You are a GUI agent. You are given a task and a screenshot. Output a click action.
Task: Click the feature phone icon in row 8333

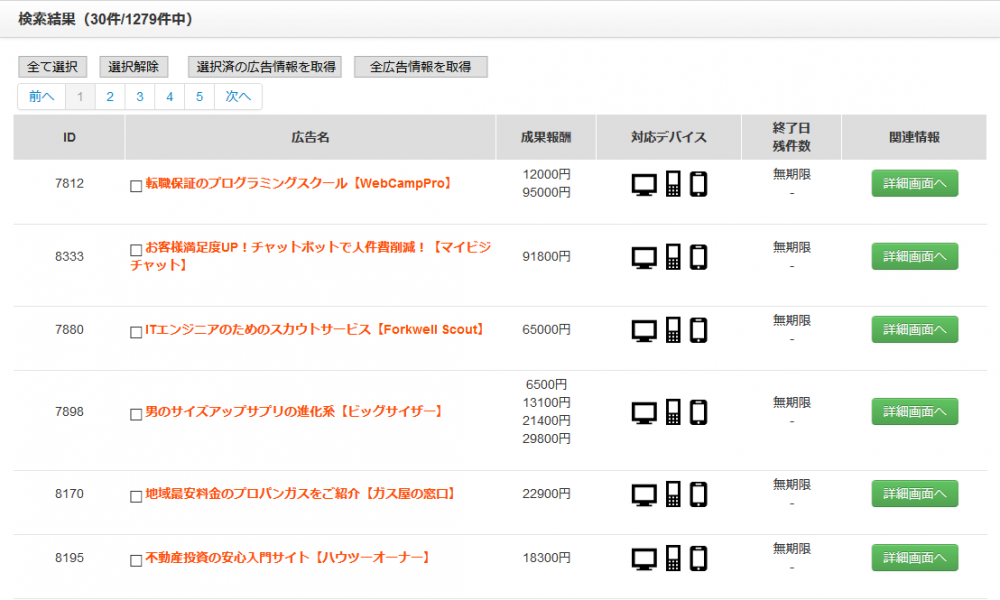tap(673, 257)
